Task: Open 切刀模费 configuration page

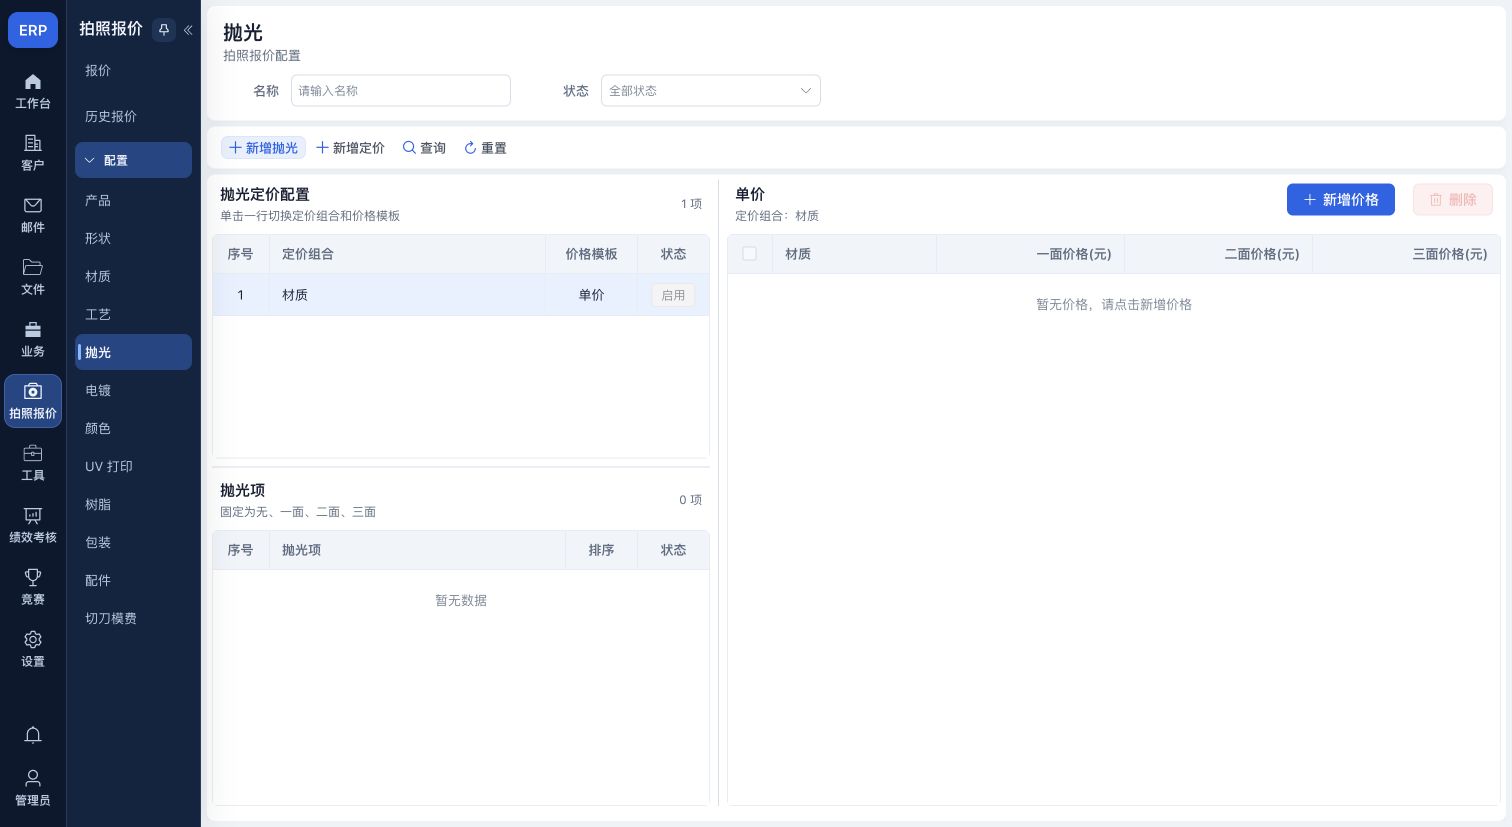Action: pos(133,618)
